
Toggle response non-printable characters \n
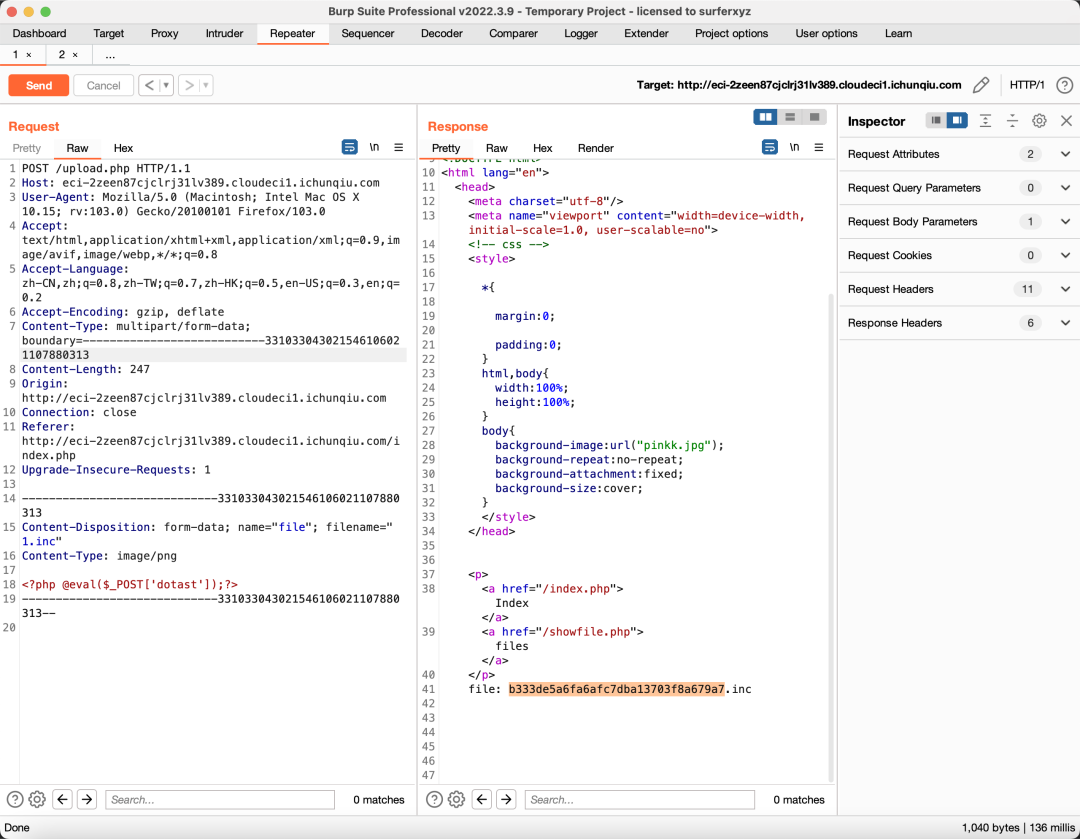click(794, 147)
